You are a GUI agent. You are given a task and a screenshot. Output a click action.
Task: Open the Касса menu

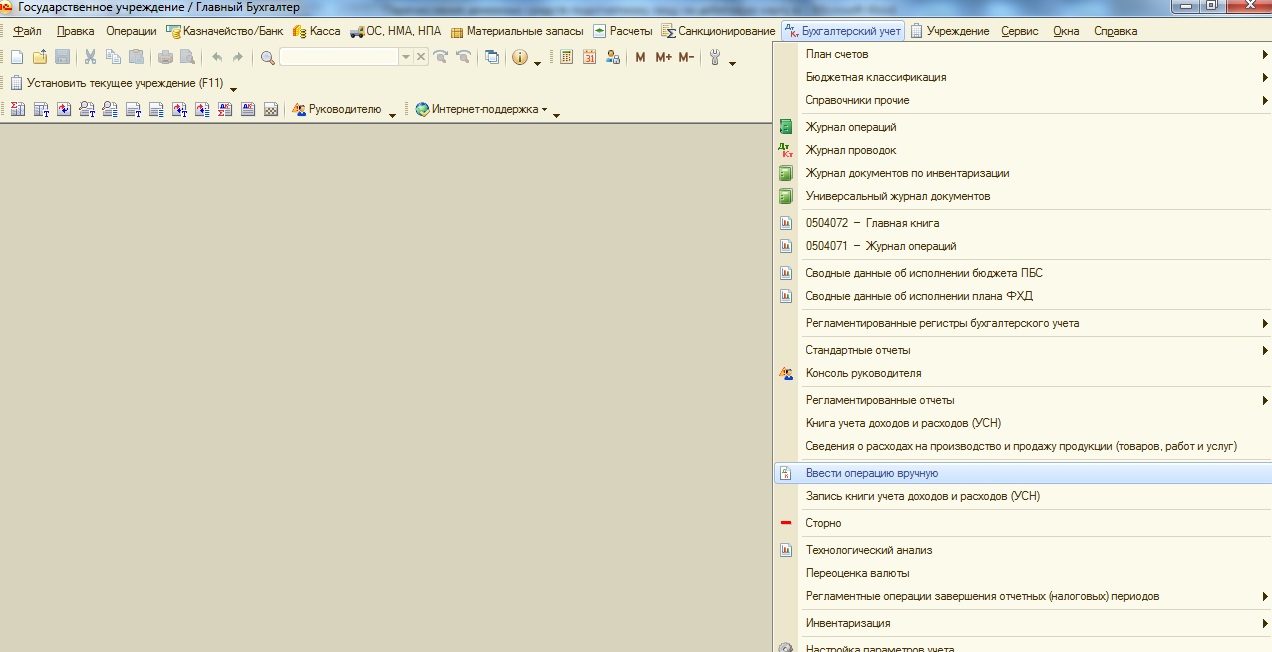point(317,31)
